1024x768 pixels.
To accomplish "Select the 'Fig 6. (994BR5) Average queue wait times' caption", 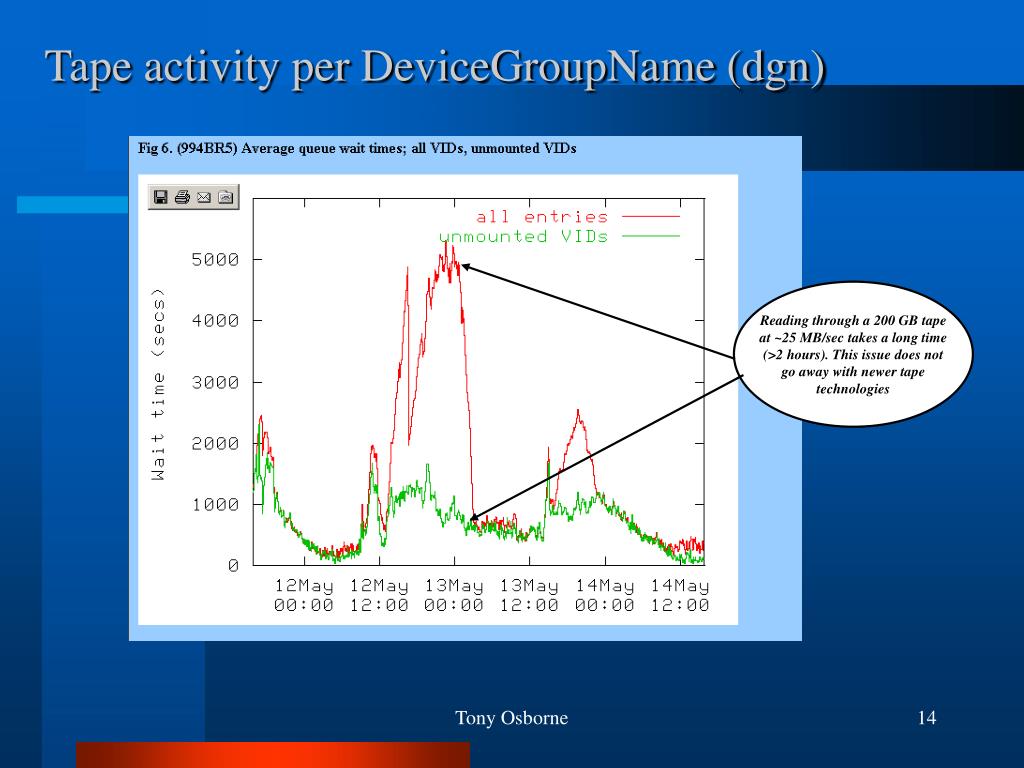I will [x=357, y=148].
